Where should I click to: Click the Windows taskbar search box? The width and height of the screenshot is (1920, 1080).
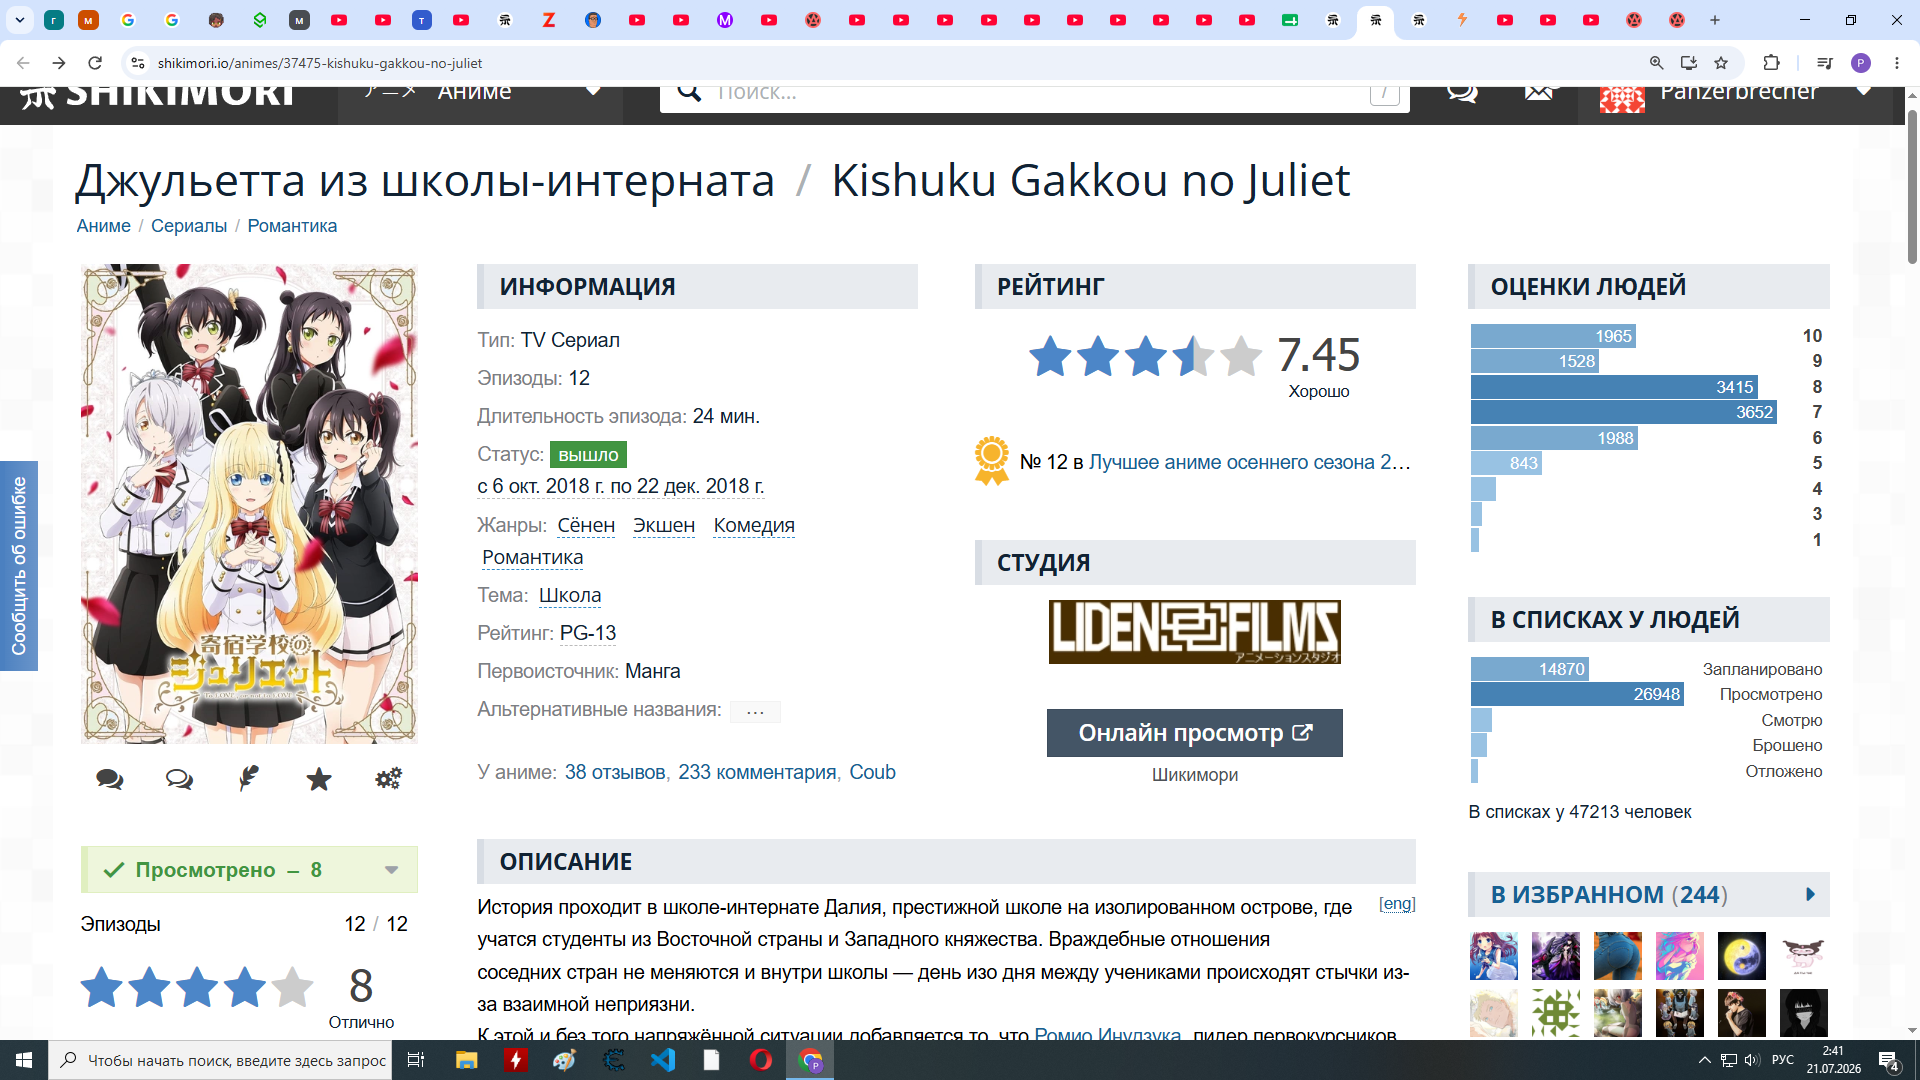click(x=222, y=1060)
